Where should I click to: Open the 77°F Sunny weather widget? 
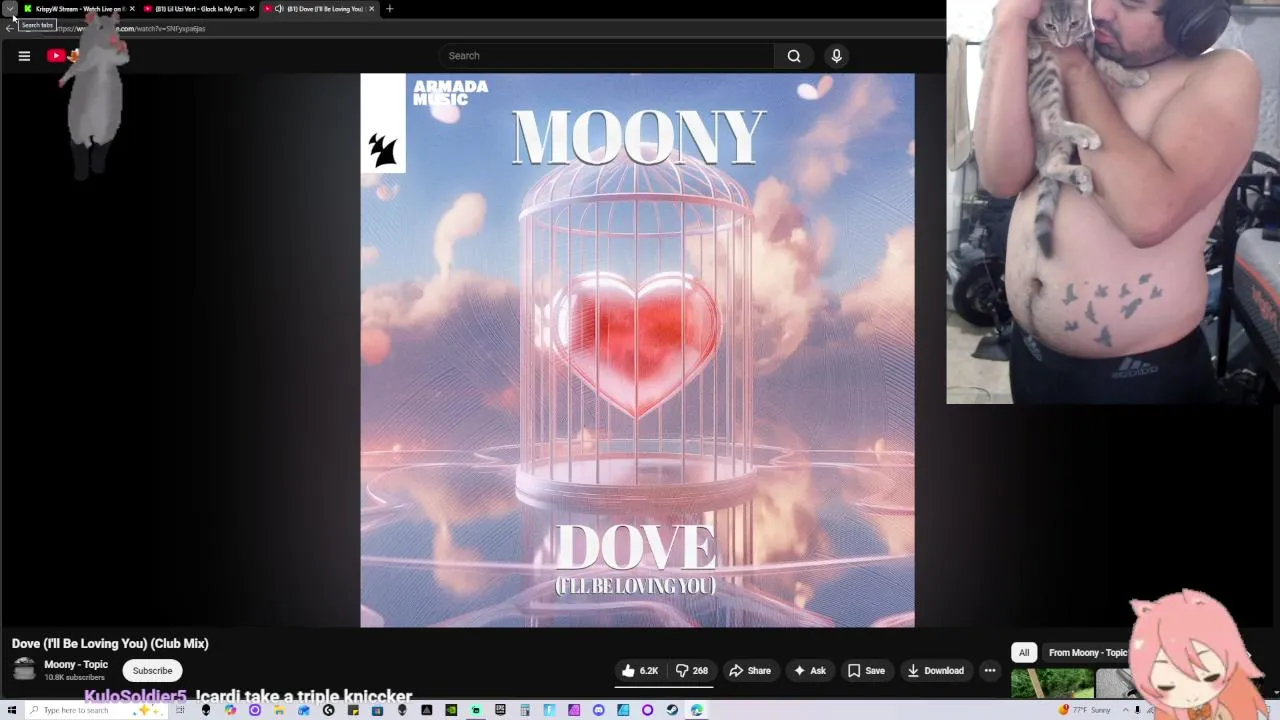coord(1085,710)
